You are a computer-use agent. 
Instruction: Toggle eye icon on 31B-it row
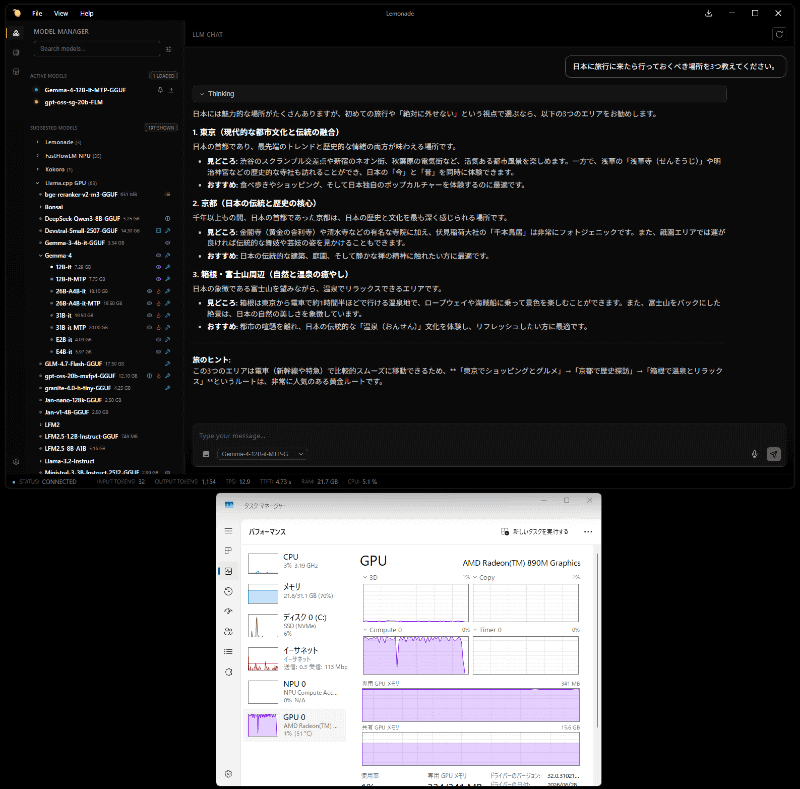point(149,315)
